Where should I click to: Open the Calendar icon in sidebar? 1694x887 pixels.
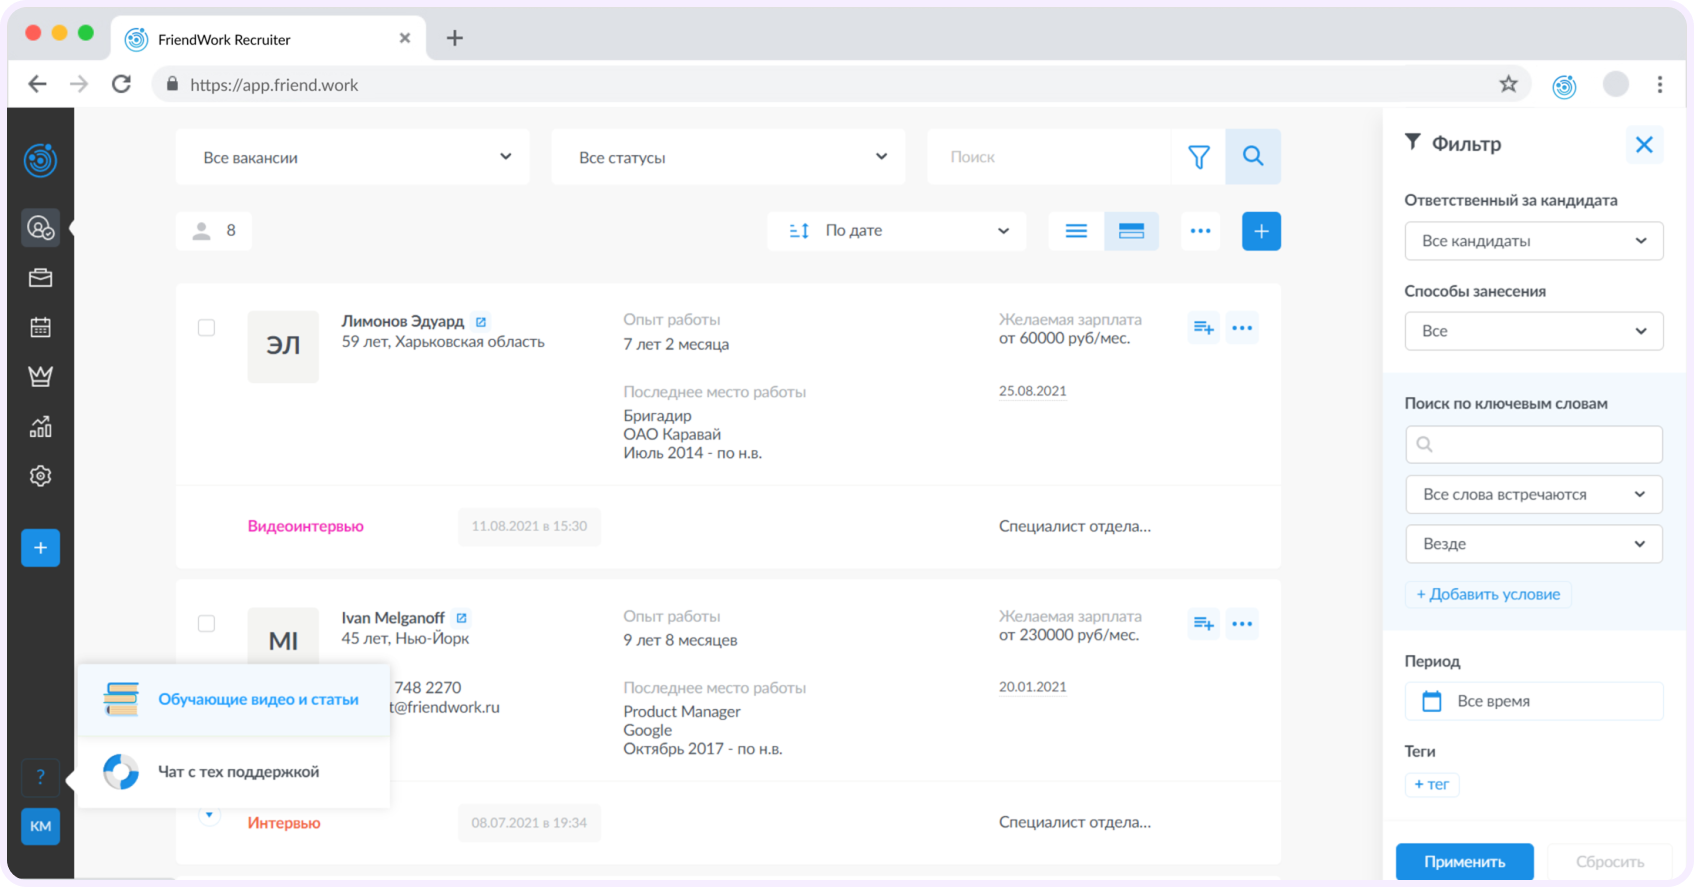pyautogui.click(x=41, y=327)
